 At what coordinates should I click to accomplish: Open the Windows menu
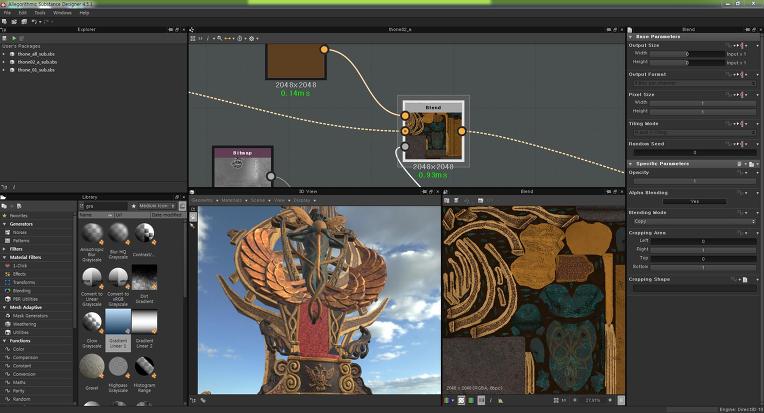[62, 13]
